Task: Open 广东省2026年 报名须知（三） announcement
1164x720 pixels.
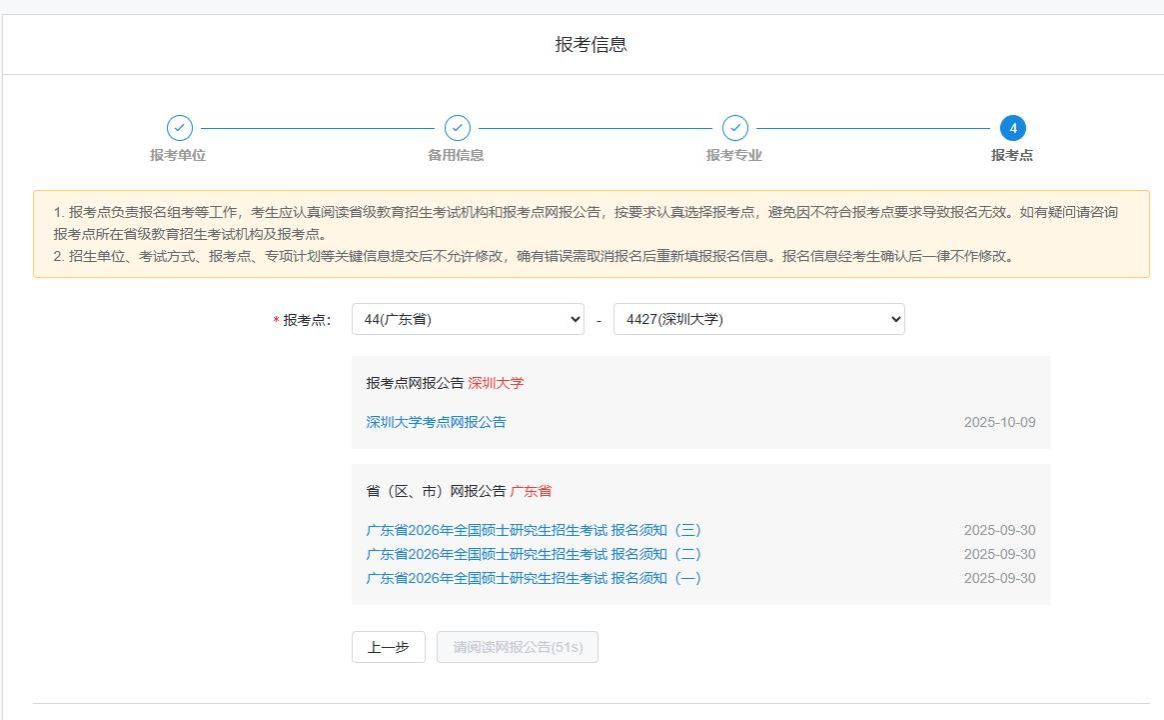Action: click(533, 530)
